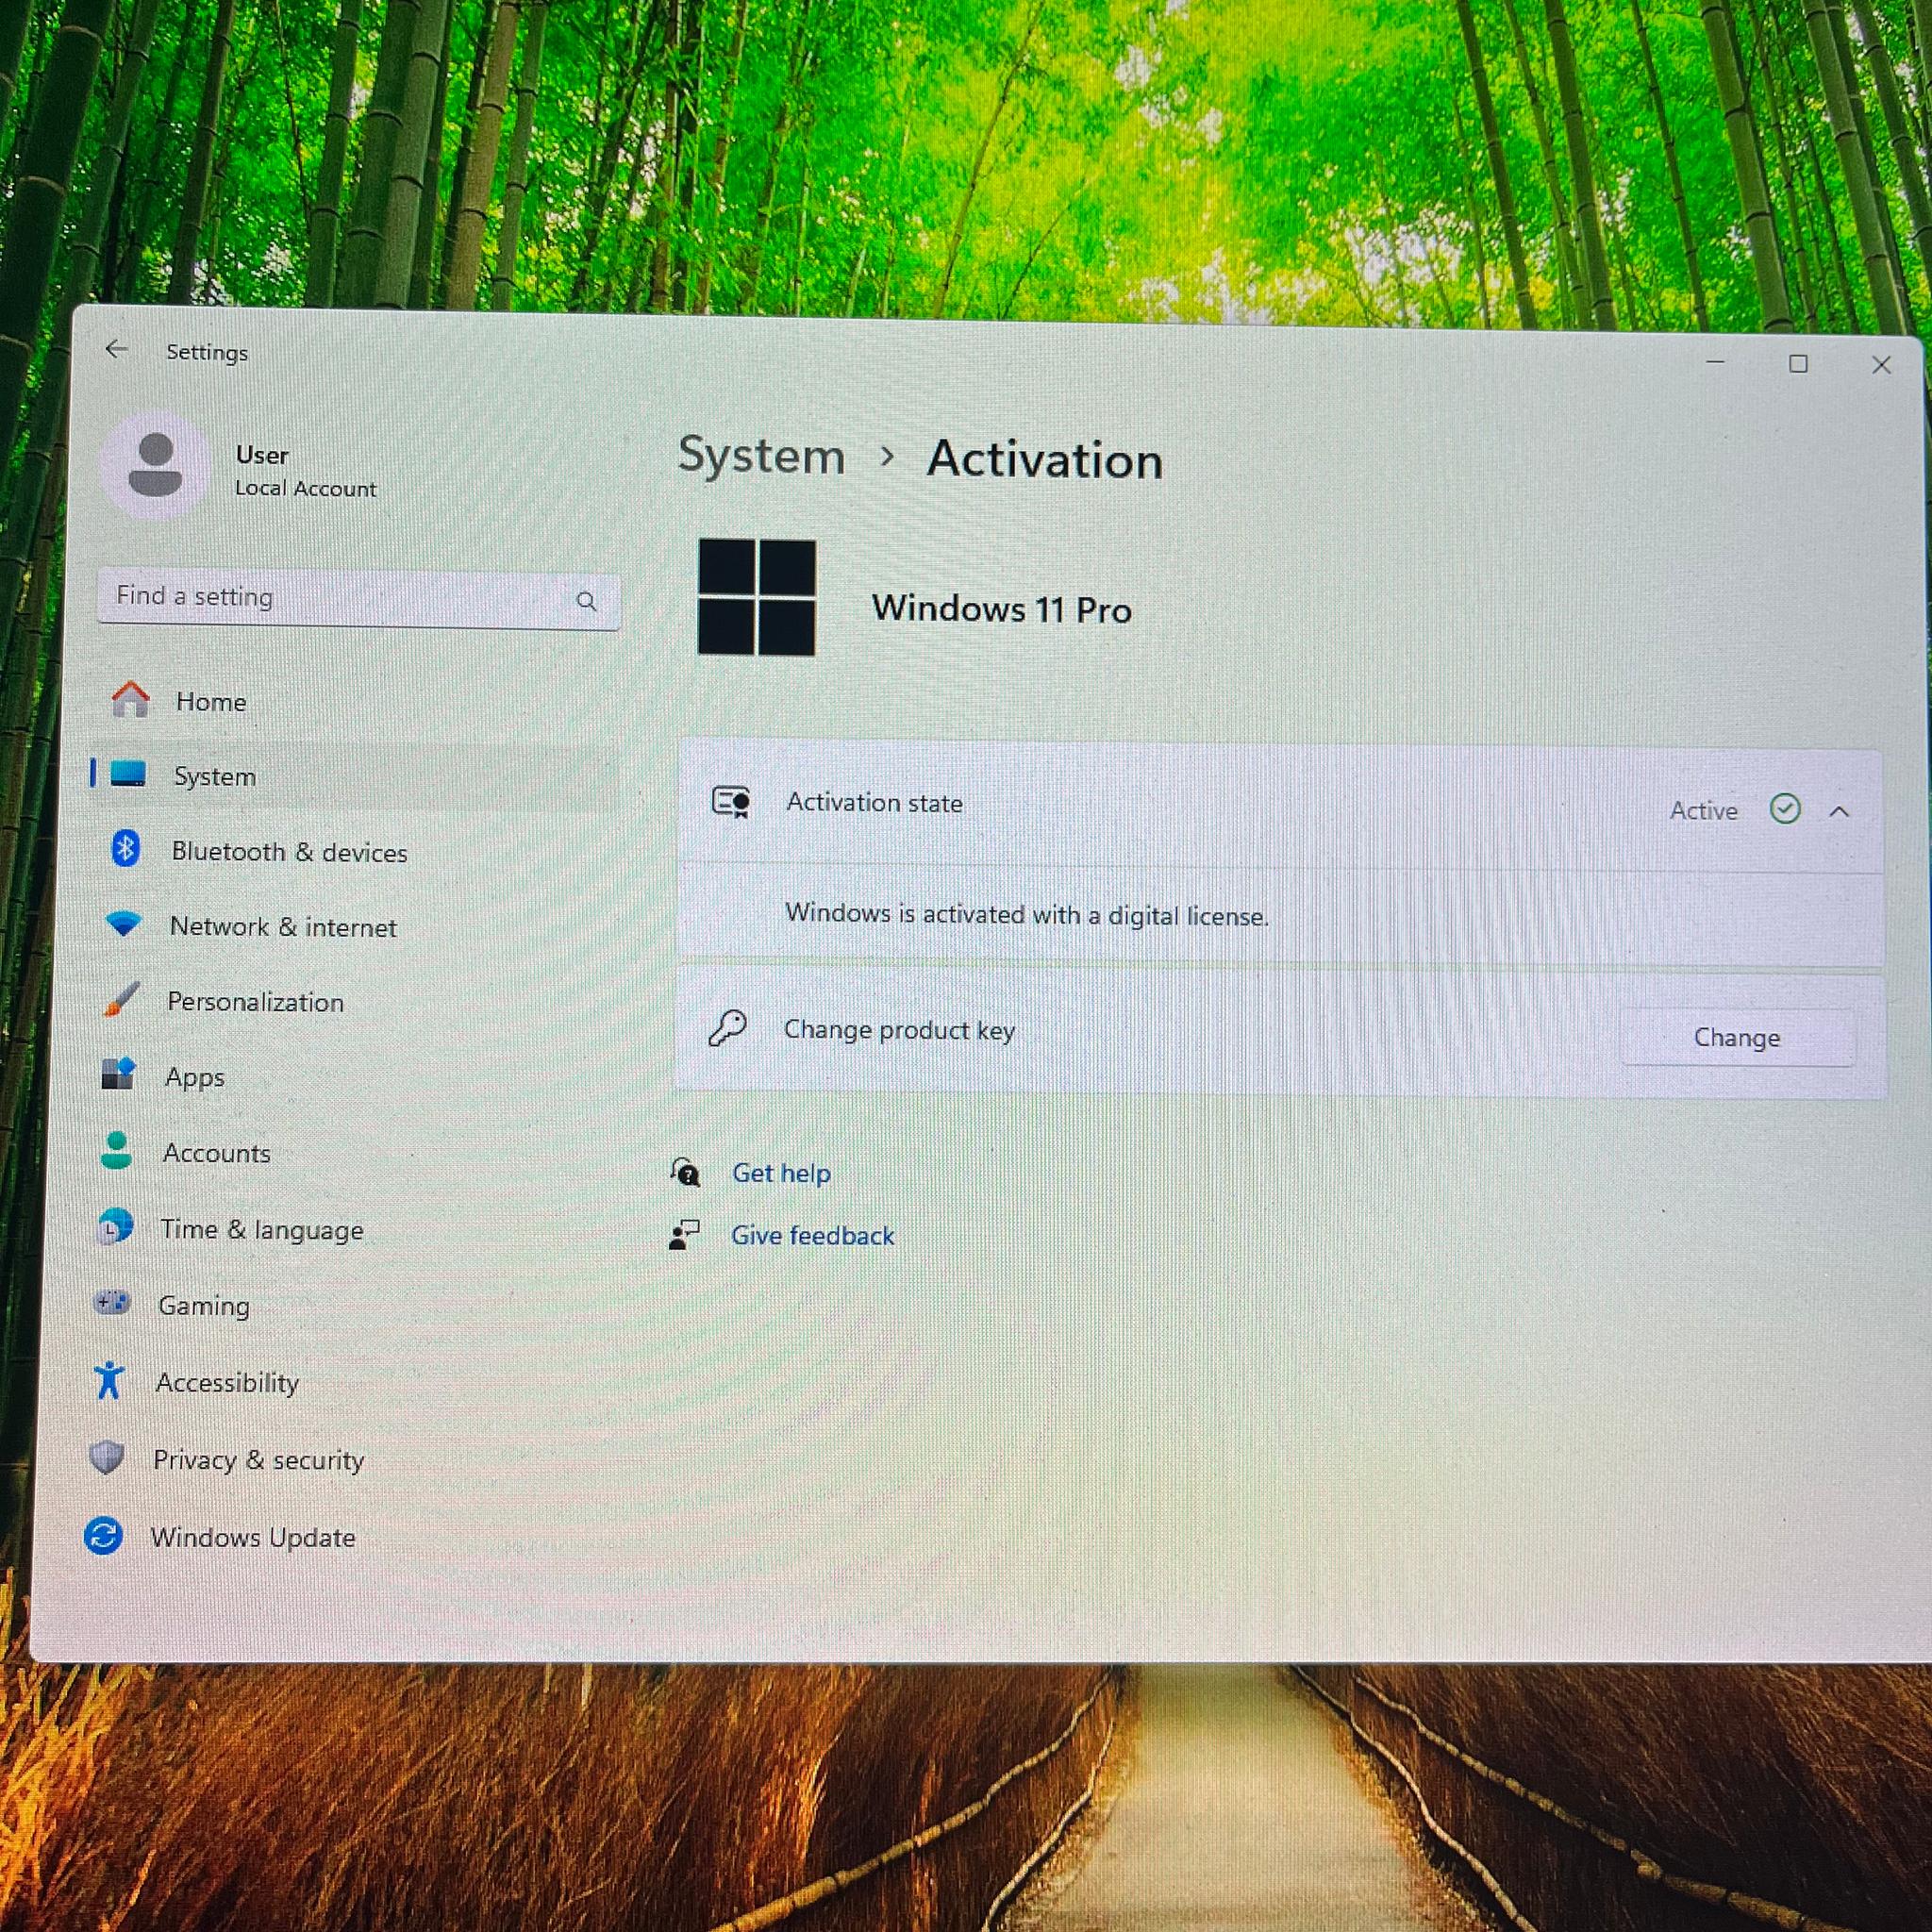Image resolution: width=1932 pixels, height=1932 pixels.
Task: Maximize the Settings window
Action: (x=1798, y=363)
